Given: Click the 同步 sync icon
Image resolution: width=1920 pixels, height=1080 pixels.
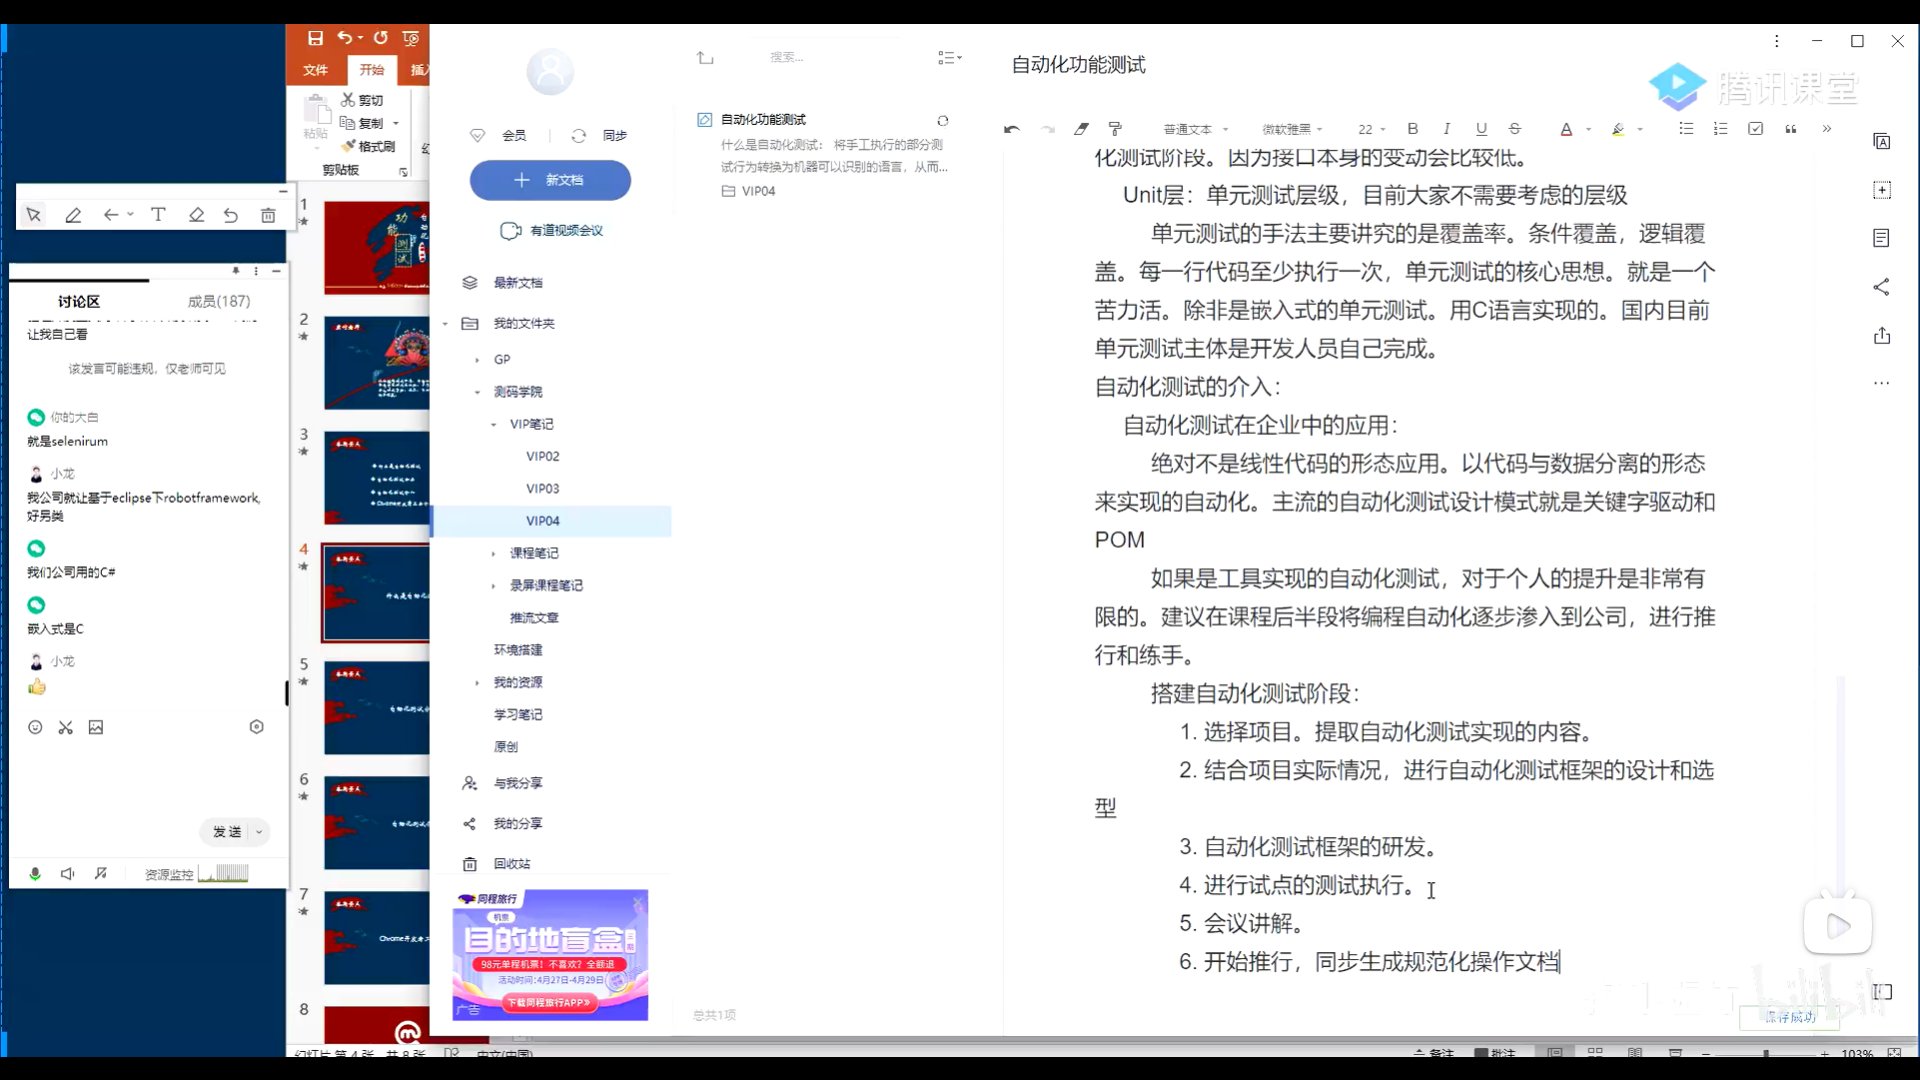Looking at the screenshot, I should point(579,136).
